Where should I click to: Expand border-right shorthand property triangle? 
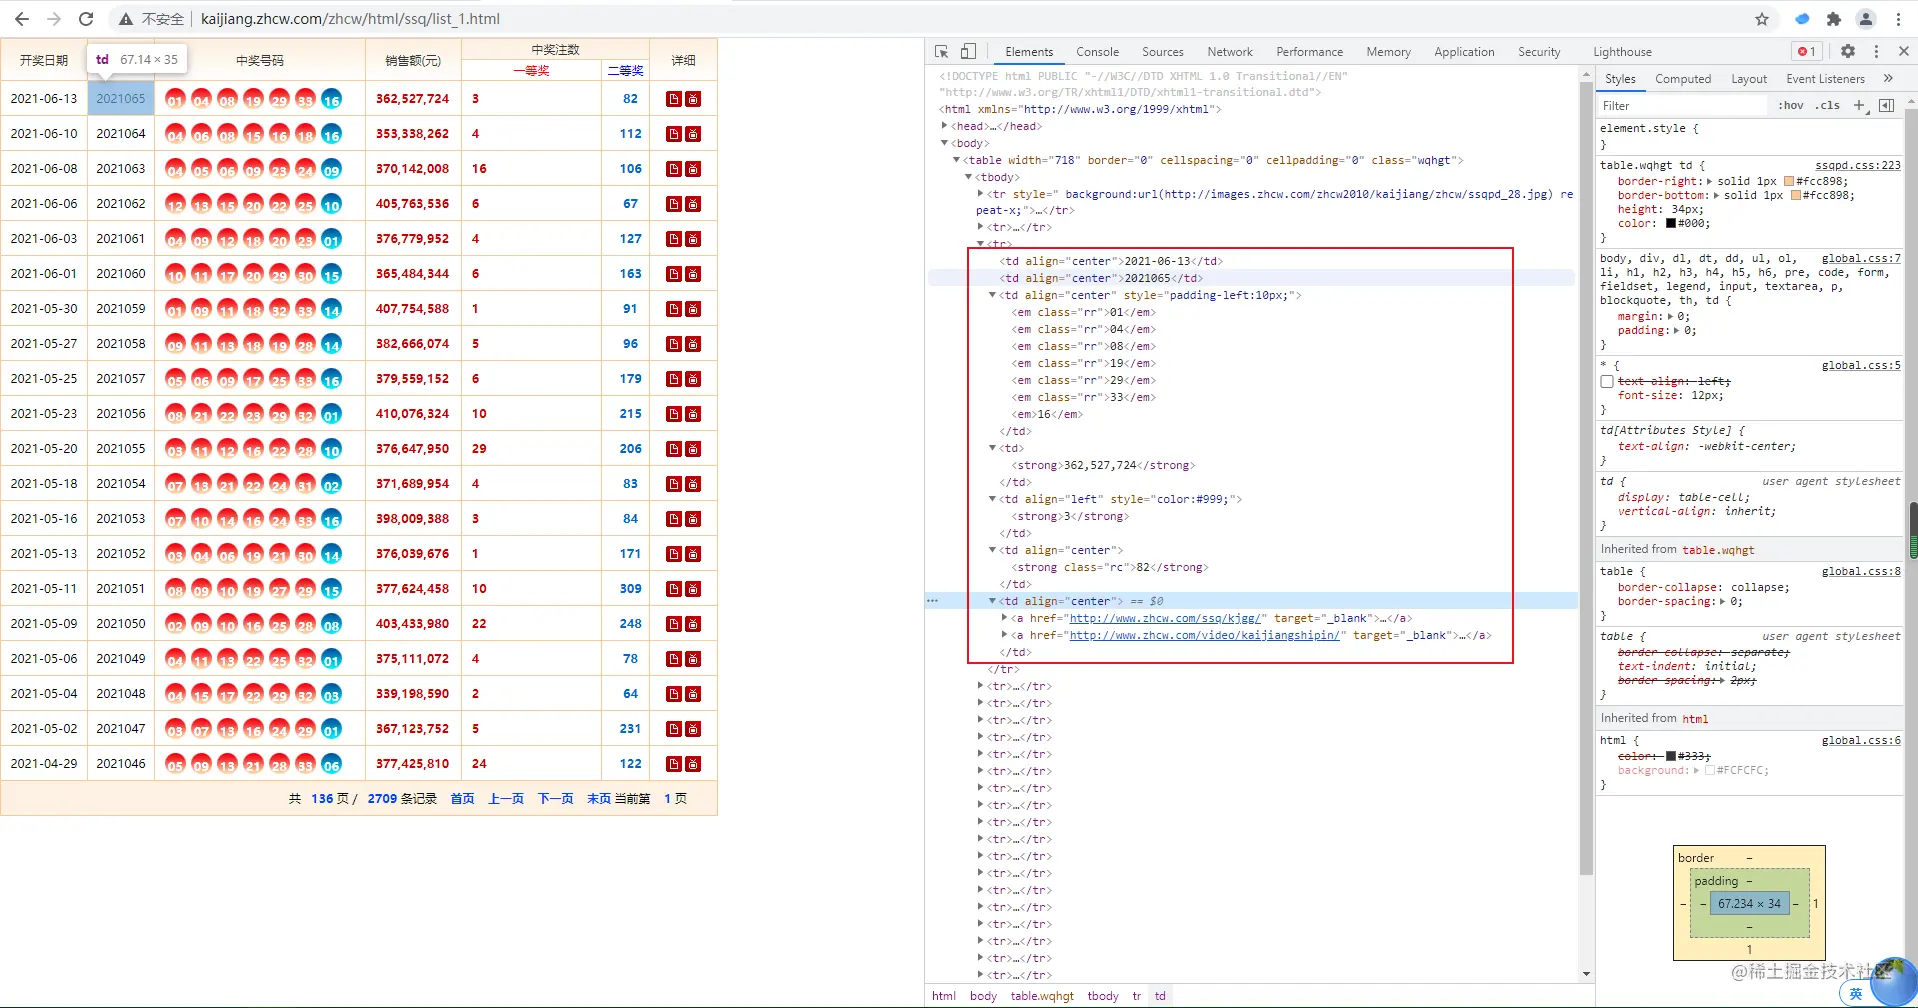[x=1709, y=181]
